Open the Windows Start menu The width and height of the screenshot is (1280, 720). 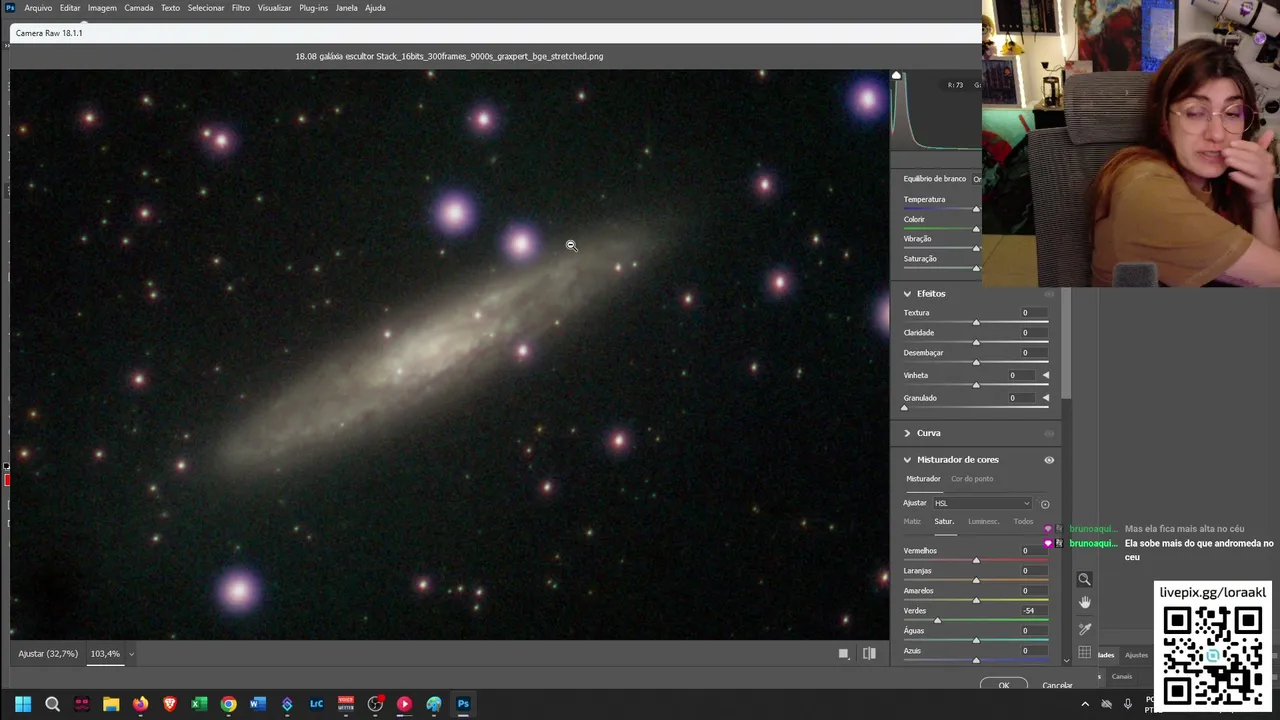coord(23,704)
